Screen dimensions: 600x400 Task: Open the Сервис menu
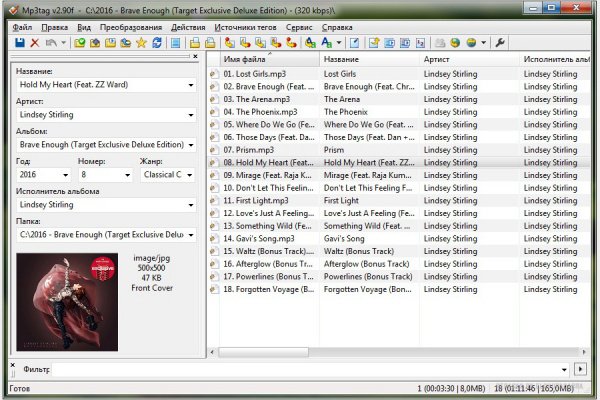pos(299,27)
